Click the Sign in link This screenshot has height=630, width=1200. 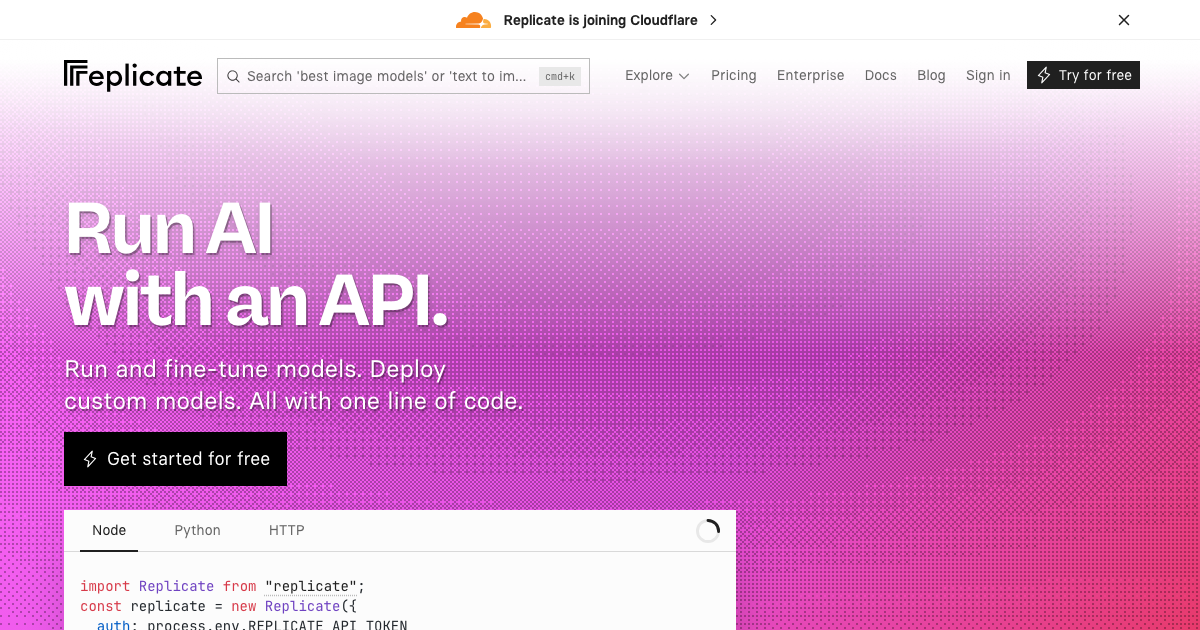(987, 75)
